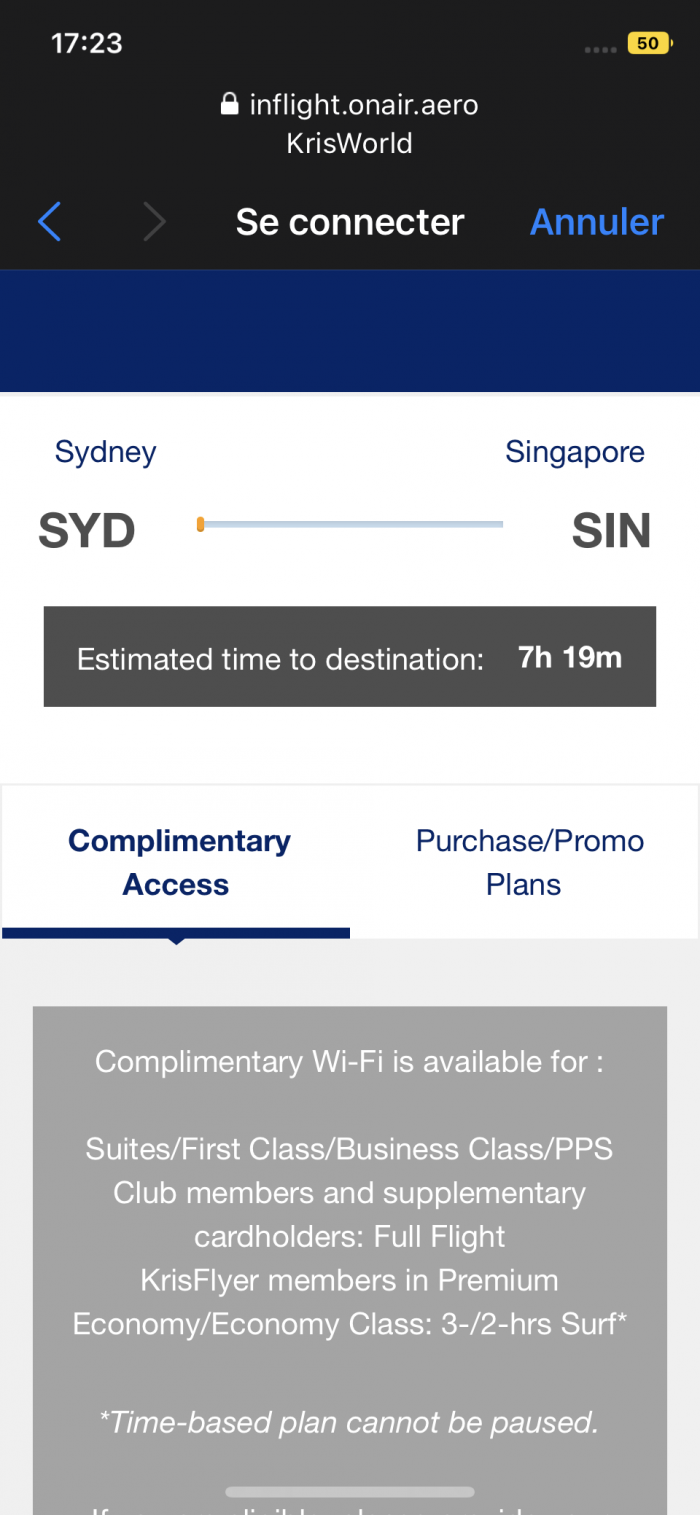
Task: Tap the KrisWorld network name
Action: point(350,143)
